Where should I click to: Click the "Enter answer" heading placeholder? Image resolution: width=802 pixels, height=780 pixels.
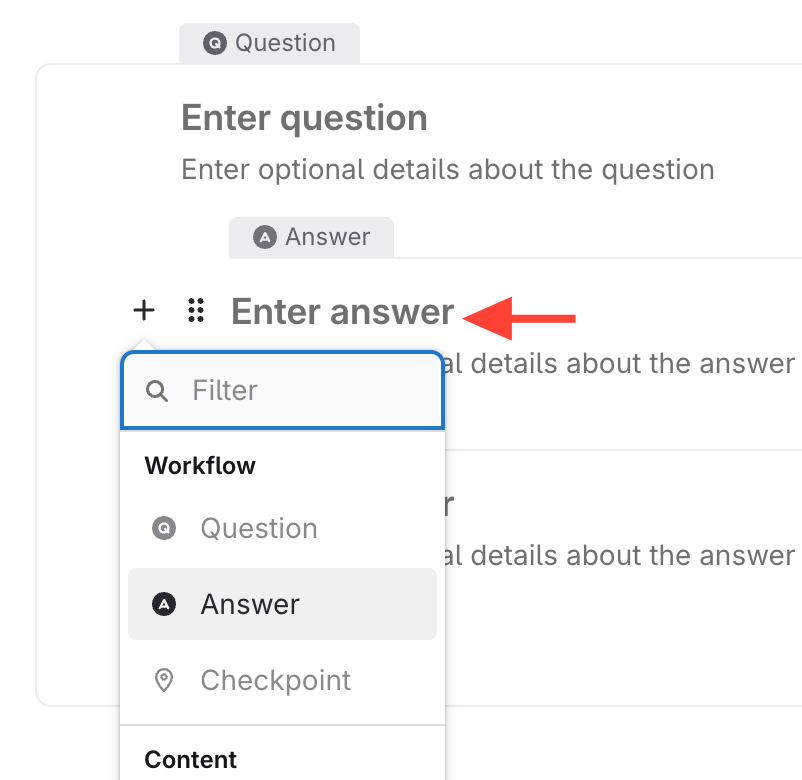(x=342, y=311)
